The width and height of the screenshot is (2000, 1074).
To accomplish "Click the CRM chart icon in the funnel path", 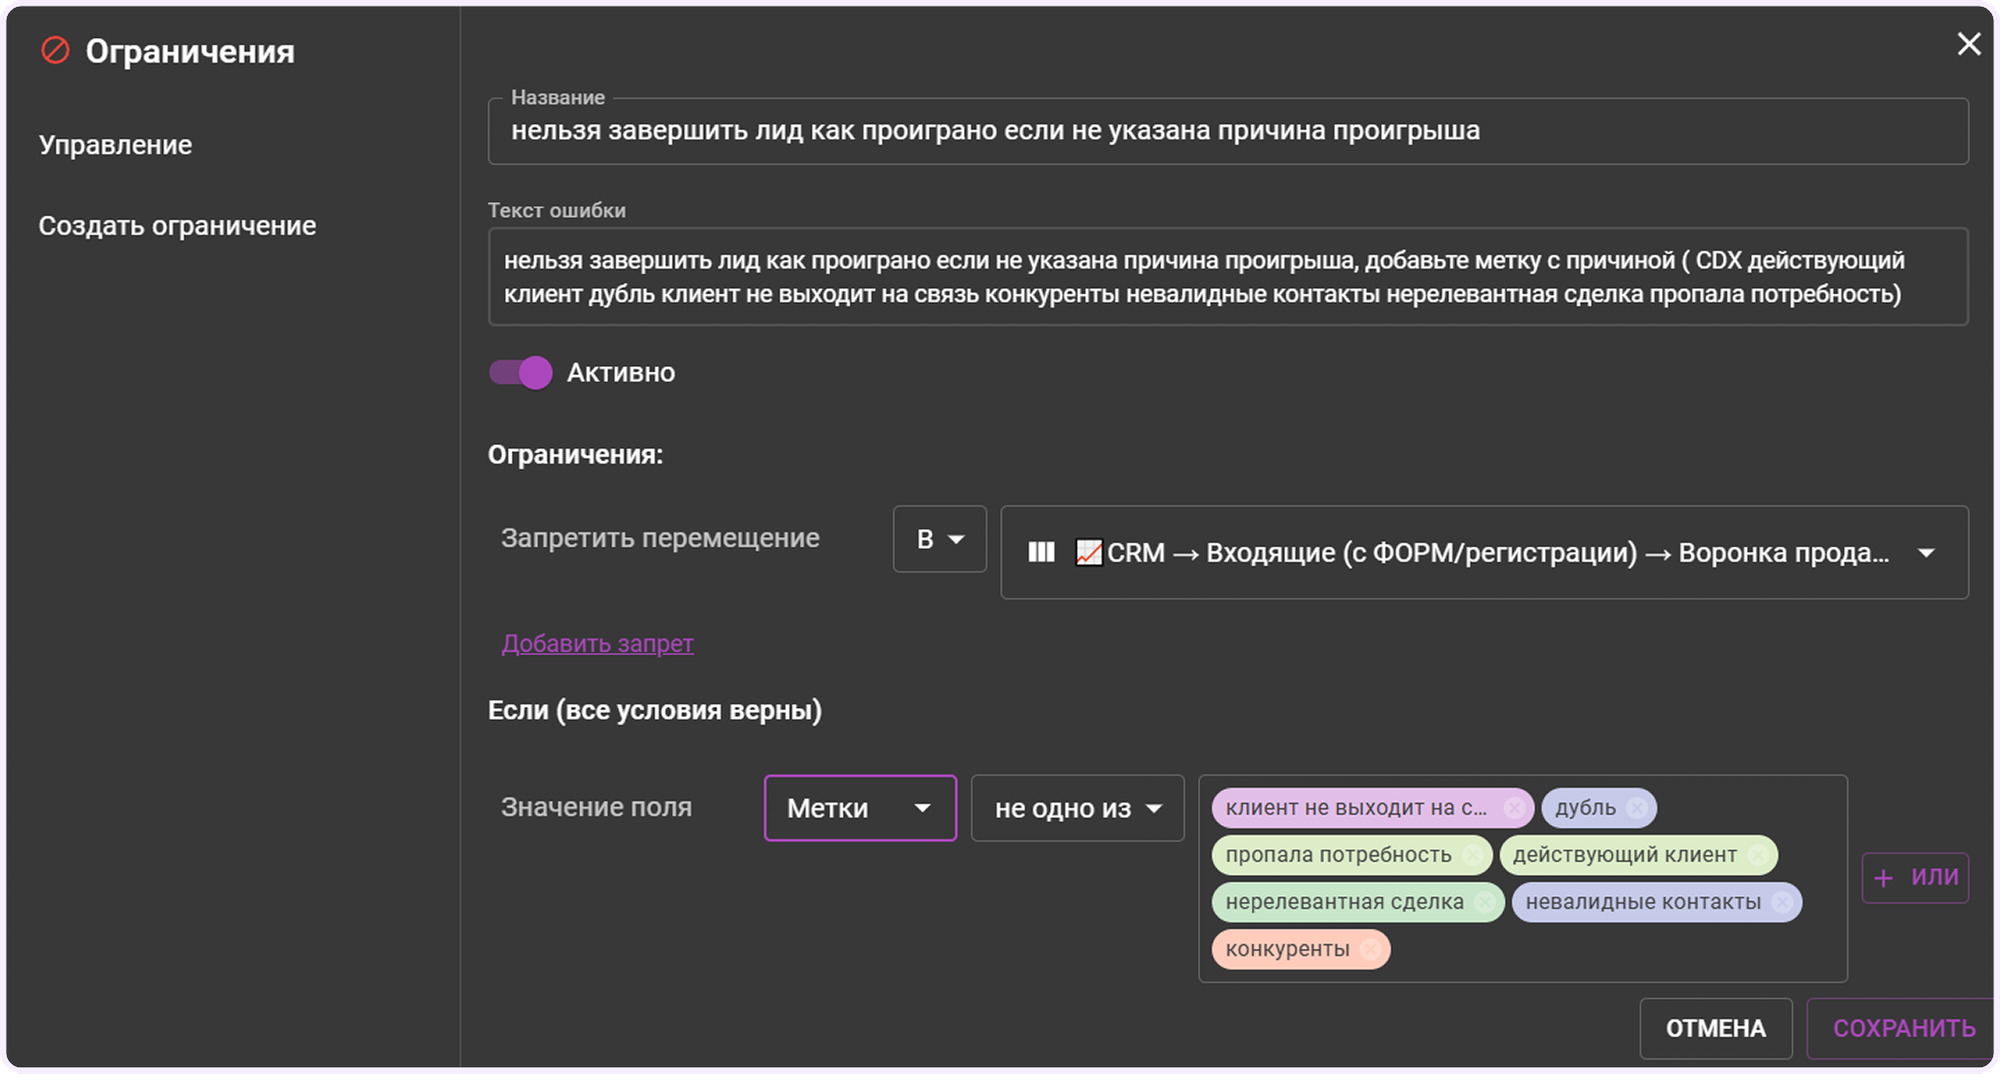I will 1090,551.
